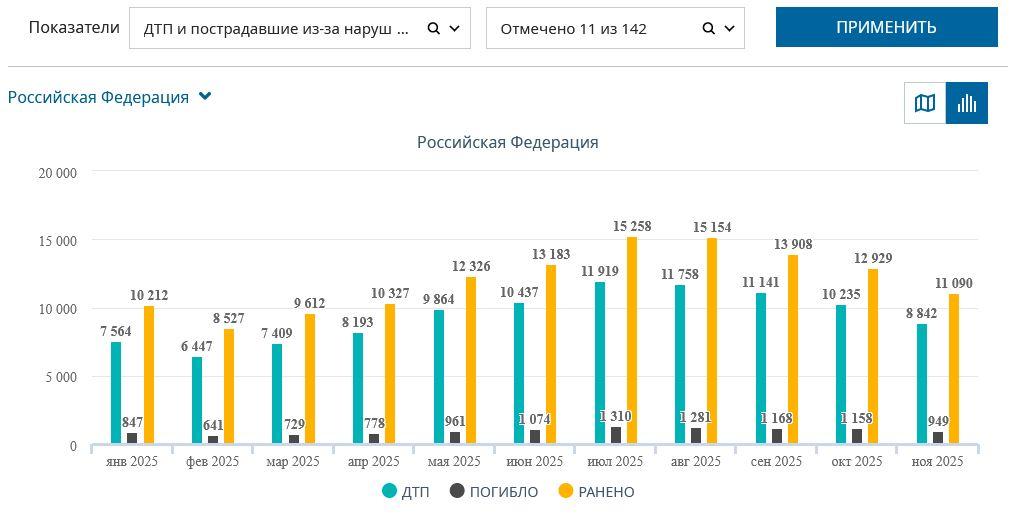Click the teal ДТП legend color circle
The width and height of the screenshot is (1013, 519).
[389, 492]
